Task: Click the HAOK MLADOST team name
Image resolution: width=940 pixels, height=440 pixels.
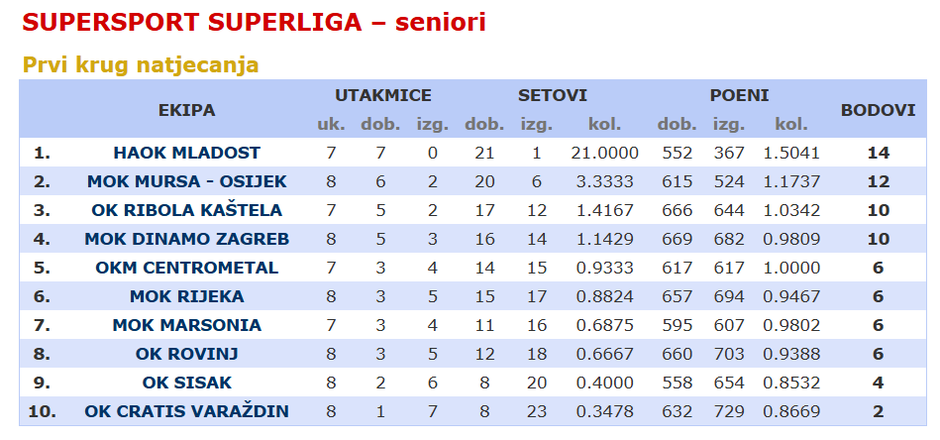Action: coord(187,153)
